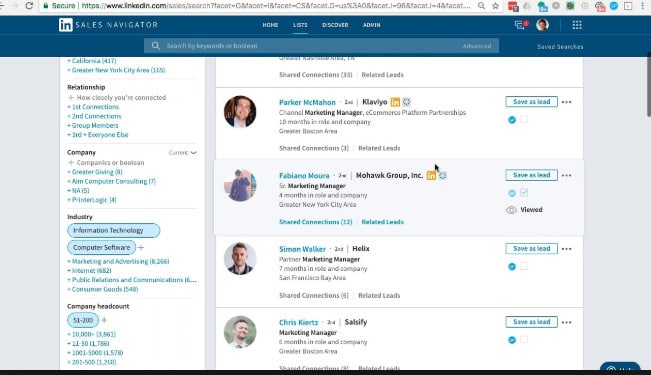This screenshot has width=651, height=375.
Task: Open the Company Current dropdown
Action: (183, 153)
